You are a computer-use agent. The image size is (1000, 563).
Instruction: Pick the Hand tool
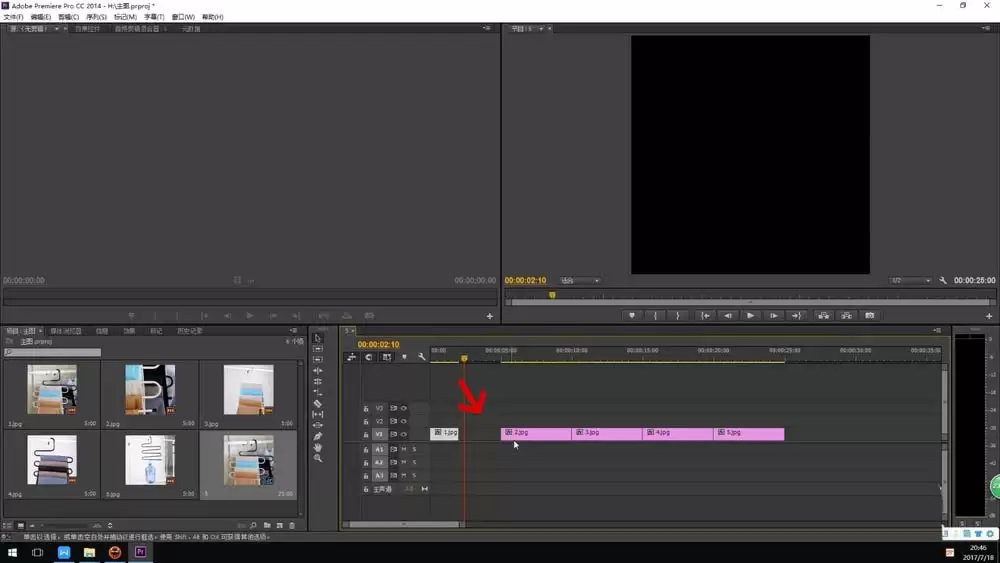[318, 447]
